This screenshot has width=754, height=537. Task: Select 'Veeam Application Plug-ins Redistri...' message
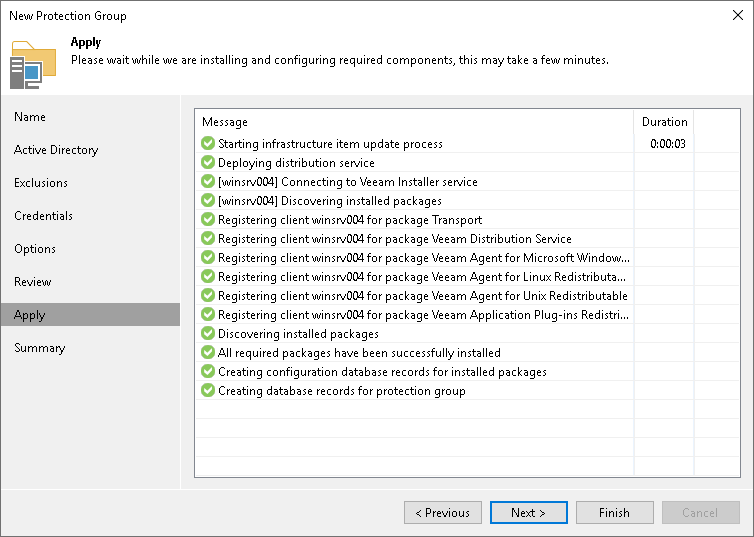point(423,314)
